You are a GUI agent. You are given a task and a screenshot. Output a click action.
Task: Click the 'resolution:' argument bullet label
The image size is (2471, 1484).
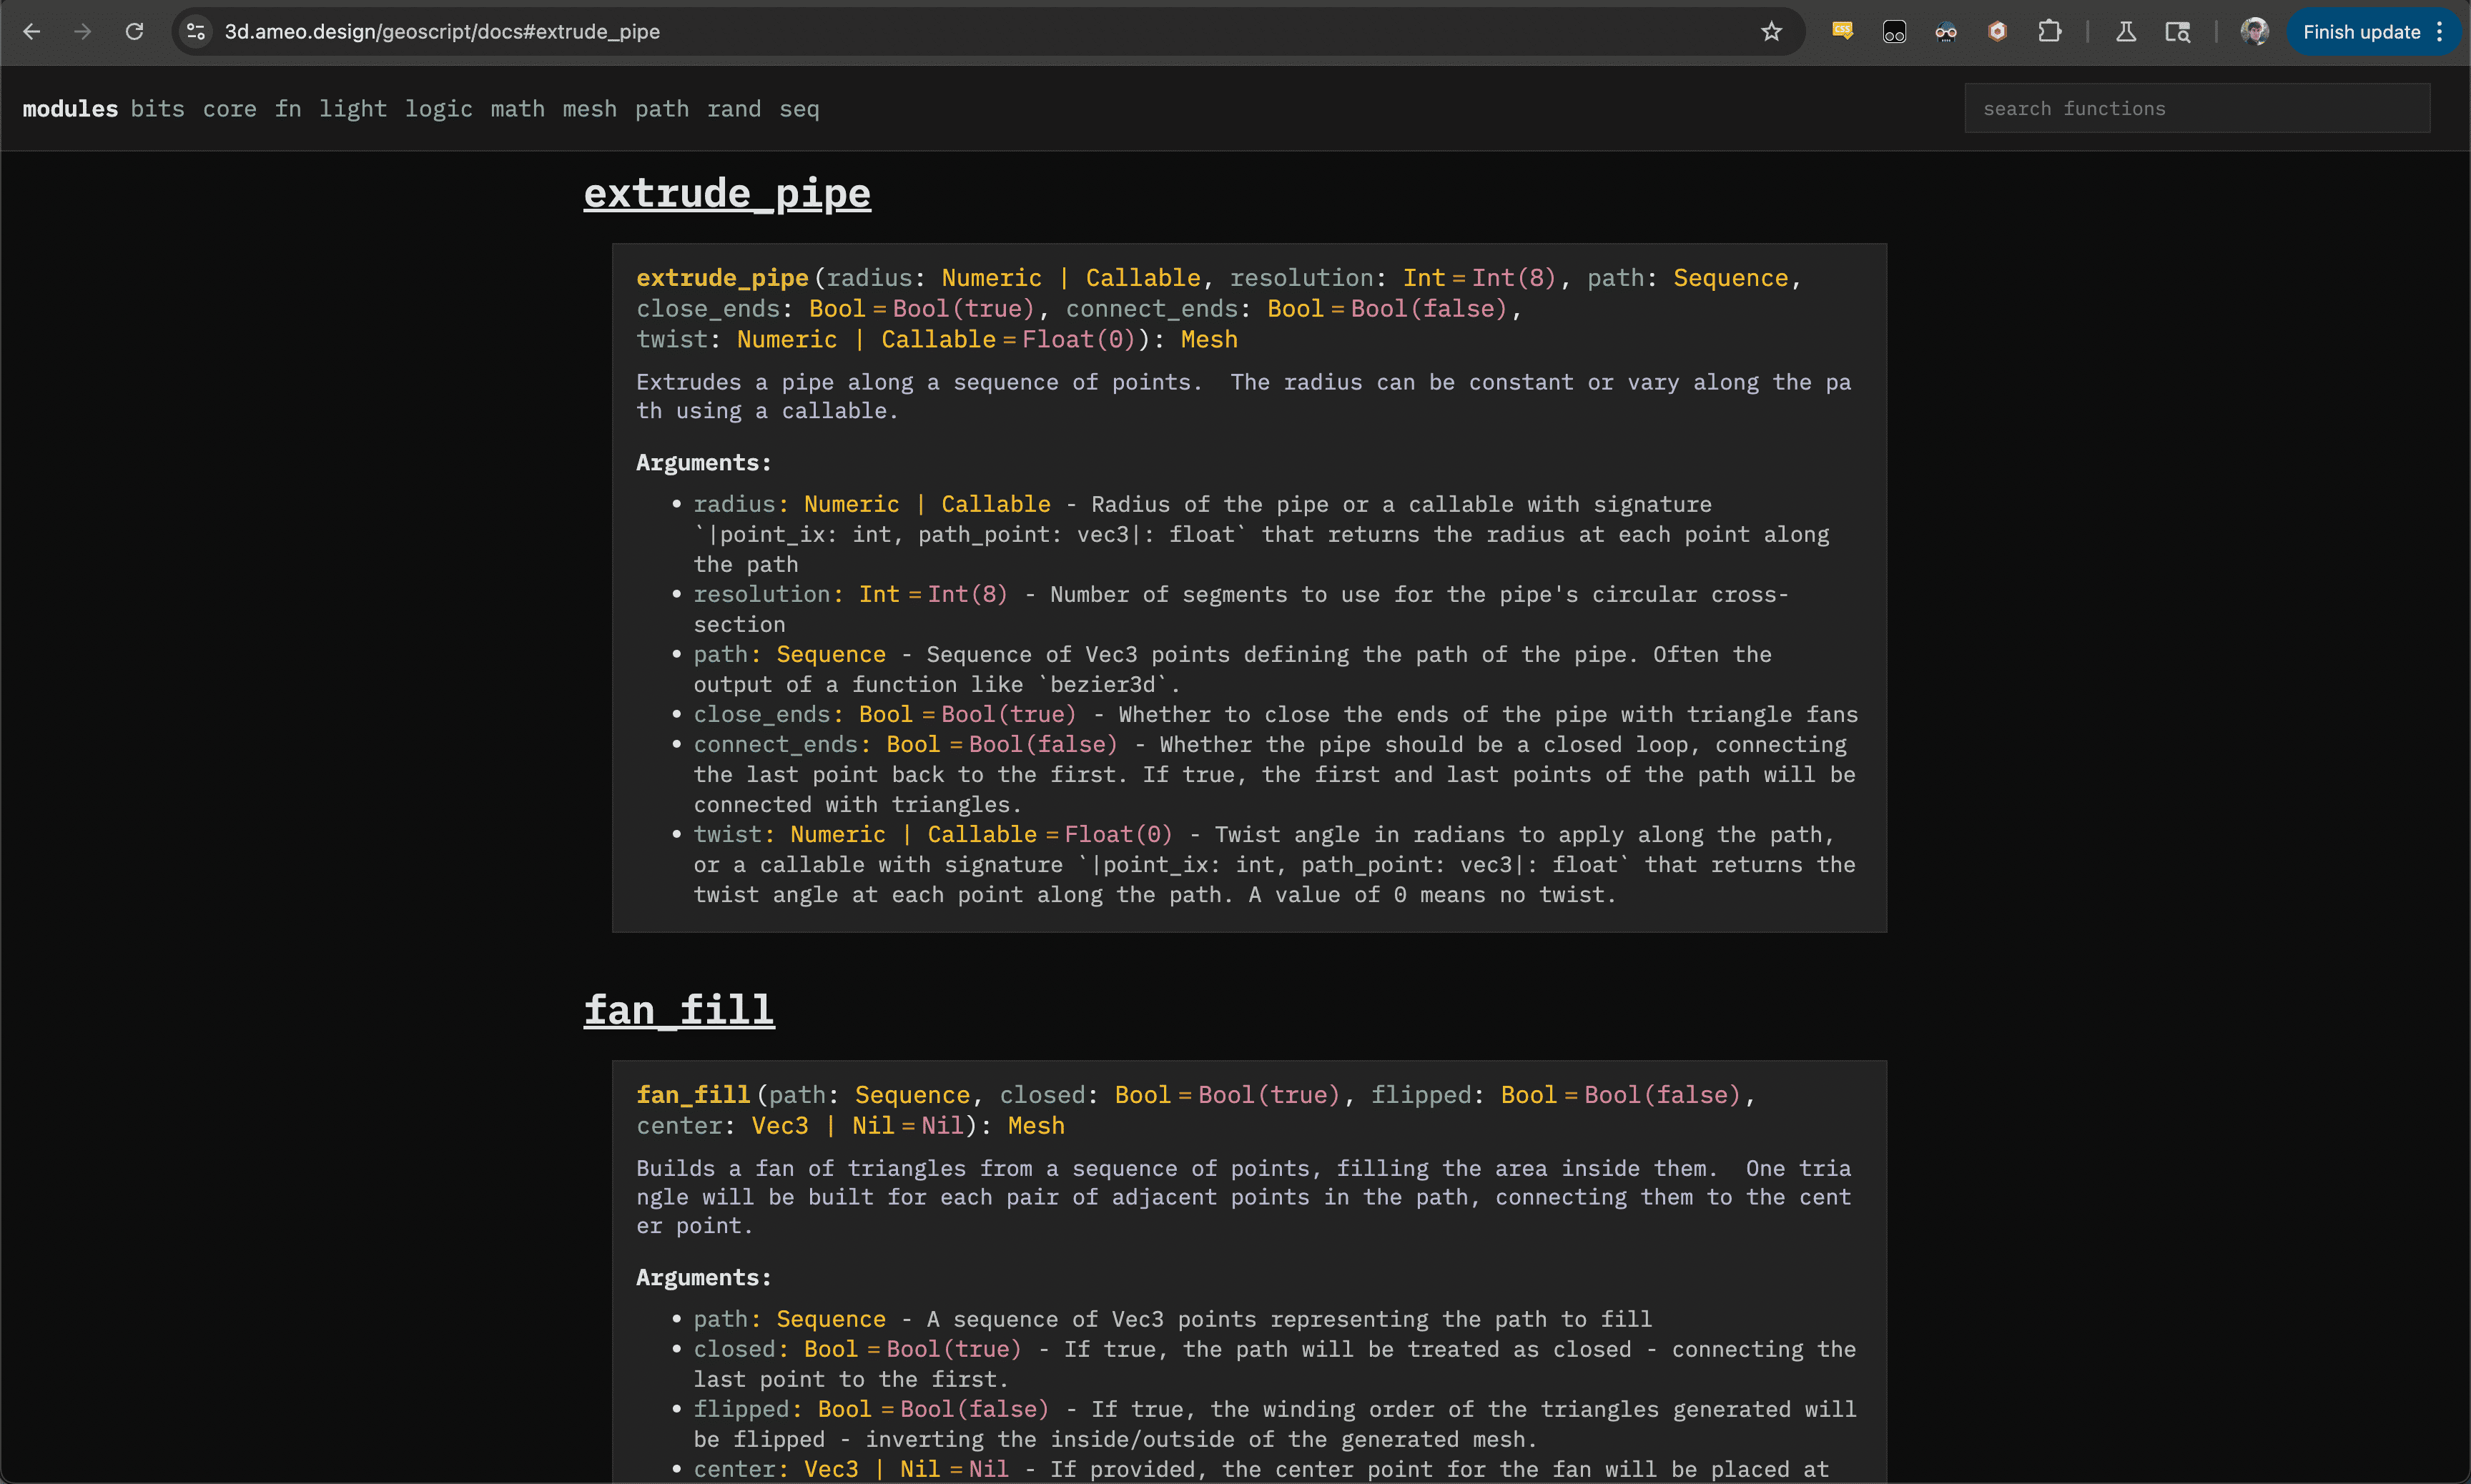coord(768,594)
